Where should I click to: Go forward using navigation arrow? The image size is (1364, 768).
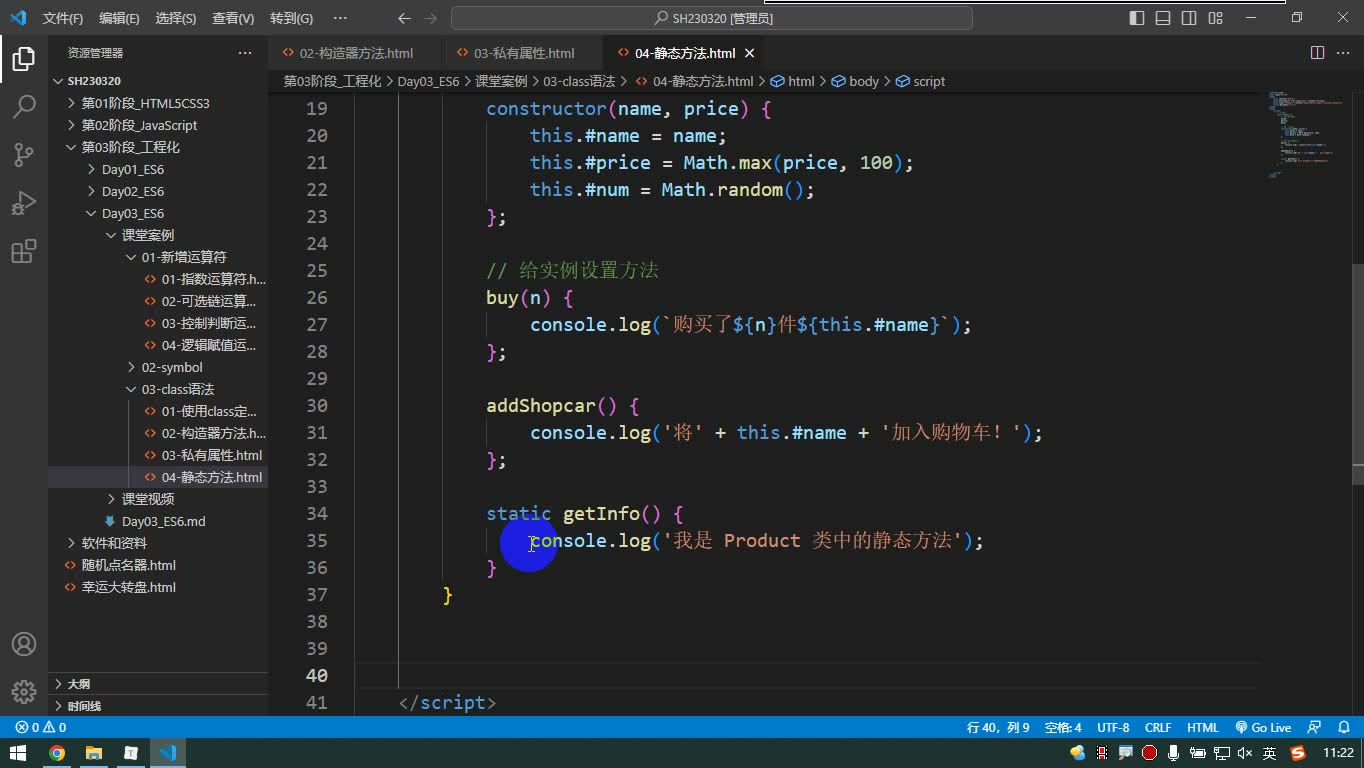pos(430,18)
